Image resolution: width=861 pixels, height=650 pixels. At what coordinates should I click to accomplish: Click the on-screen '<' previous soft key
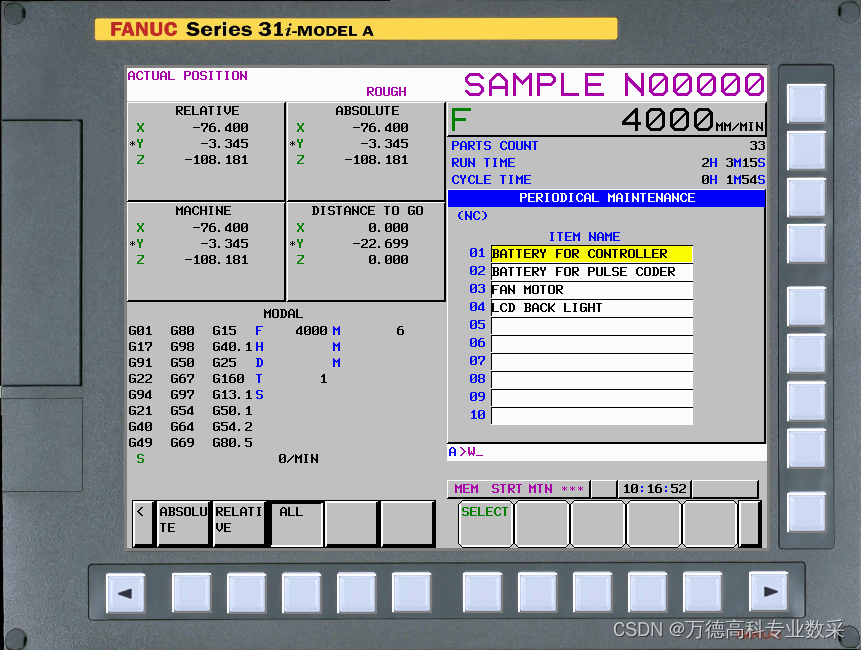coord(142,524)
